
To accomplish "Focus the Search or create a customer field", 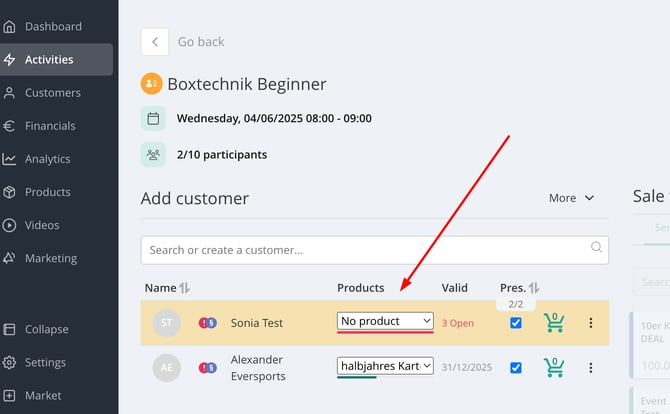I will [x=374, y=250].
